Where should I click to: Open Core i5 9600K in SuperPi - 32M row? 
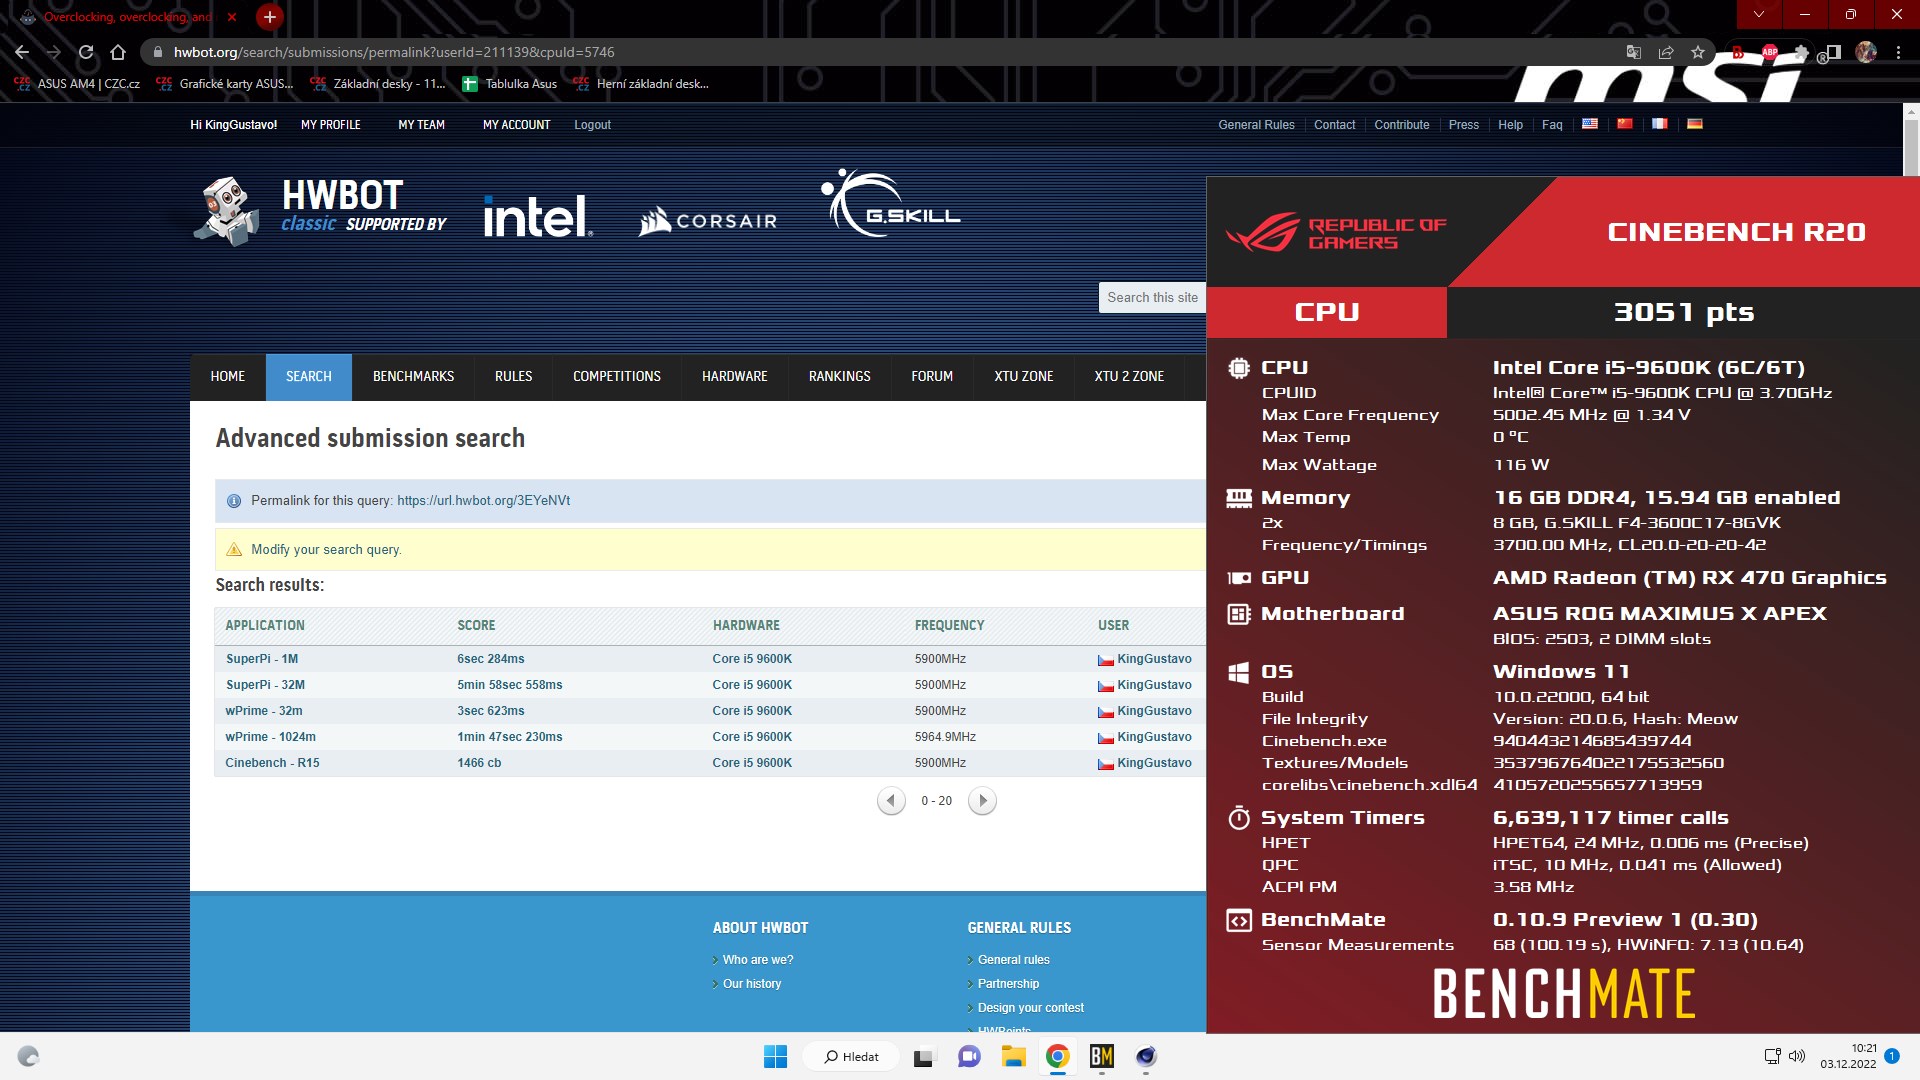pyautogui.click(x=752, y=685)
